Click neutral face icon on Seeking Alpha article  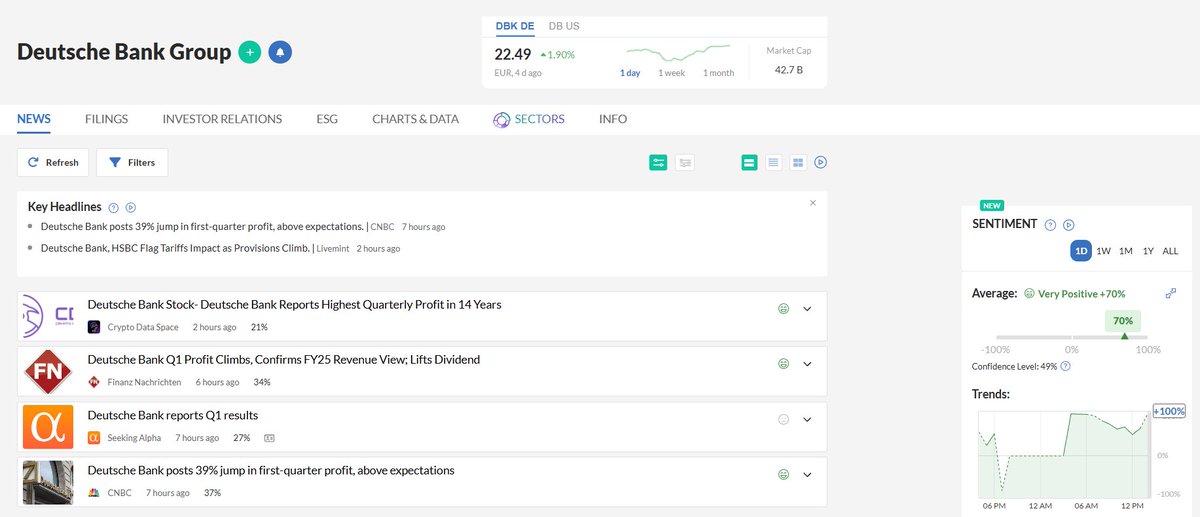click(x=784, y=419)
